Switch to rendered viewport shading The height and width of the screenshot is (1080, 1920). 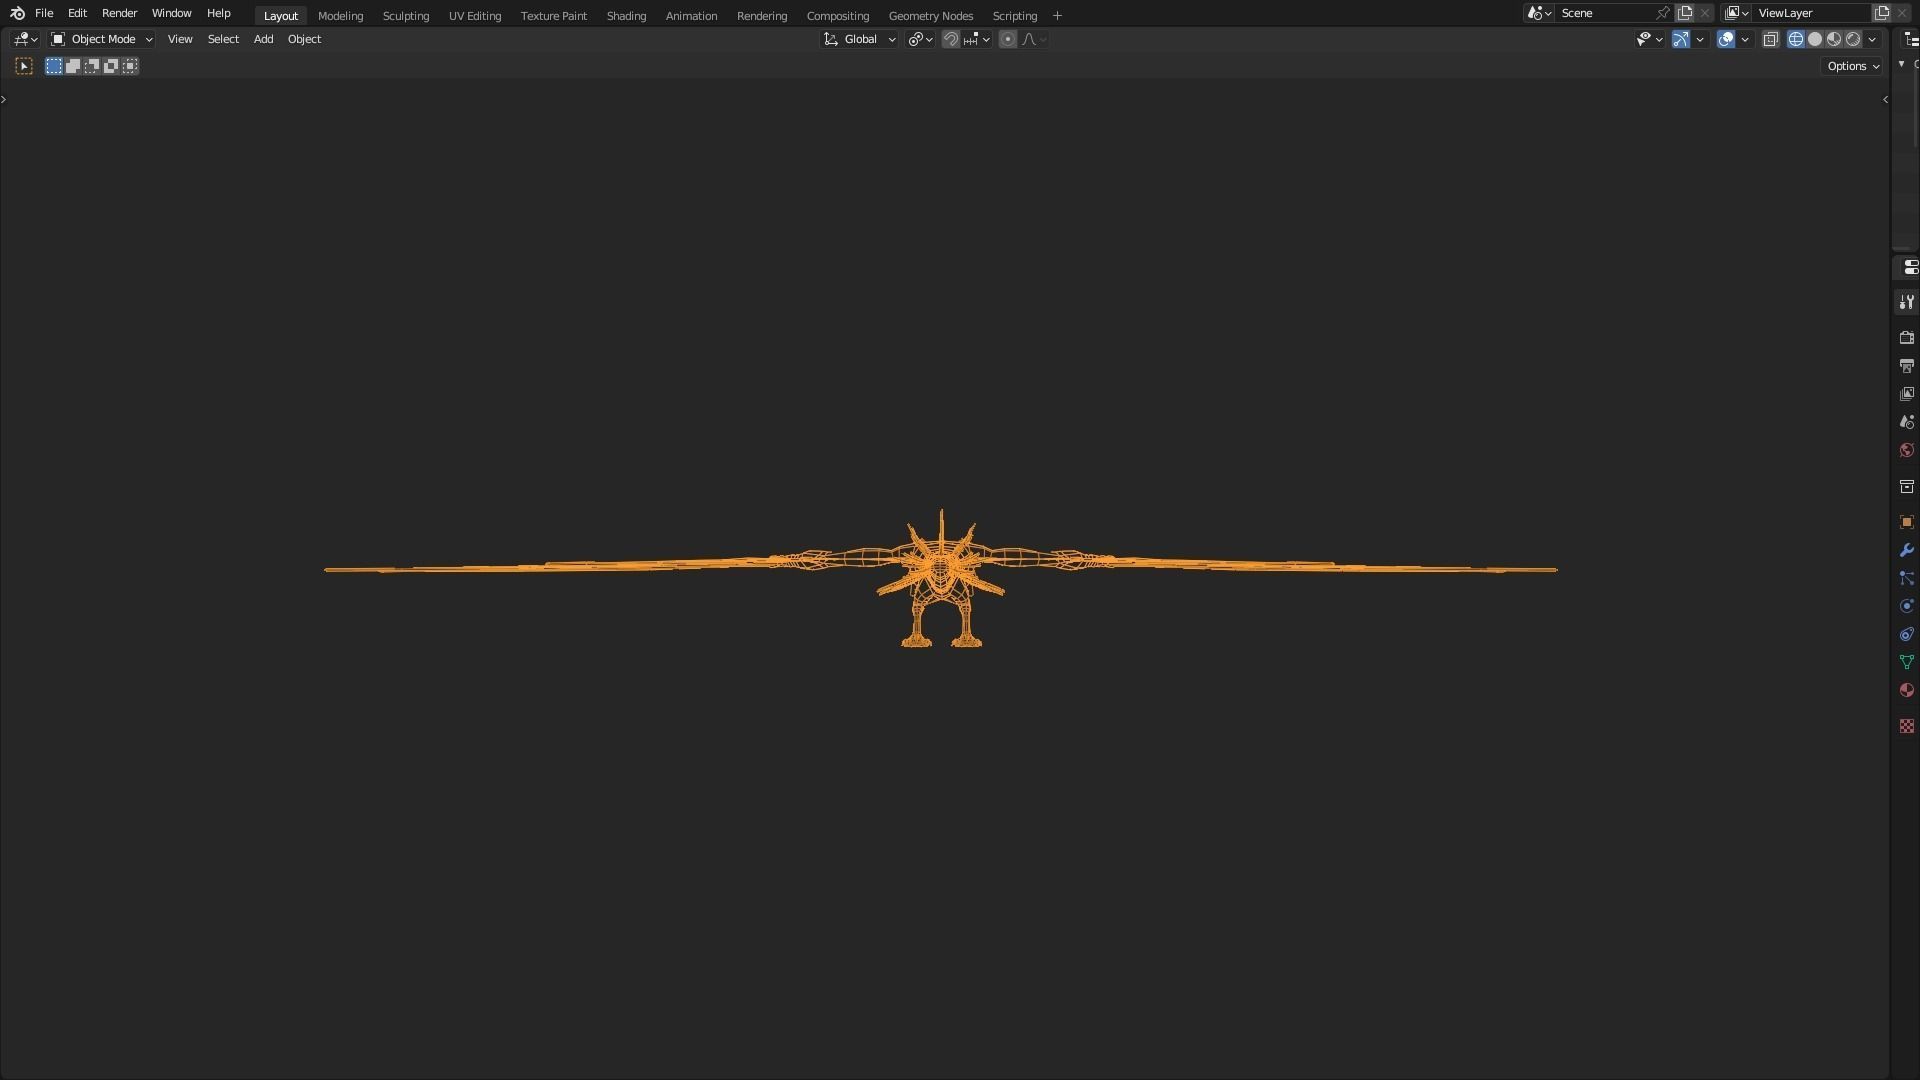1853,39
